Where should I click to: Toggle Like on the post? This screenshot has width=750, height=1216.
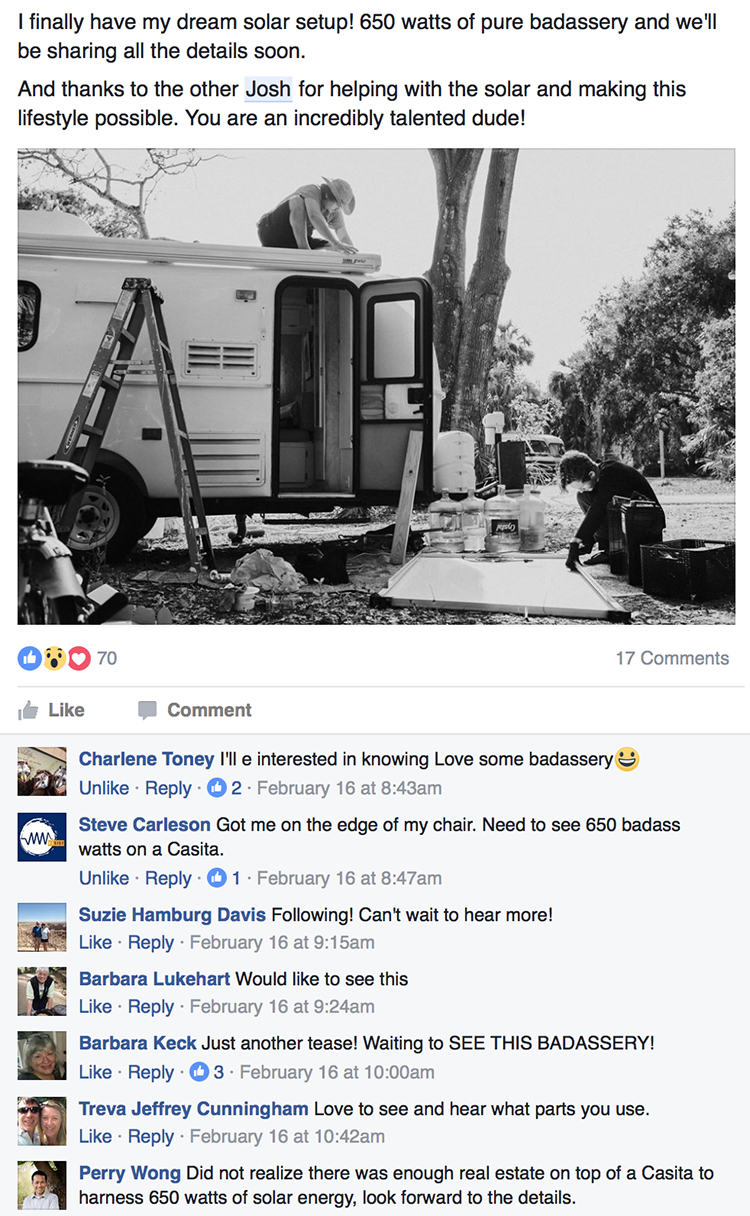(x=52, y=710)
